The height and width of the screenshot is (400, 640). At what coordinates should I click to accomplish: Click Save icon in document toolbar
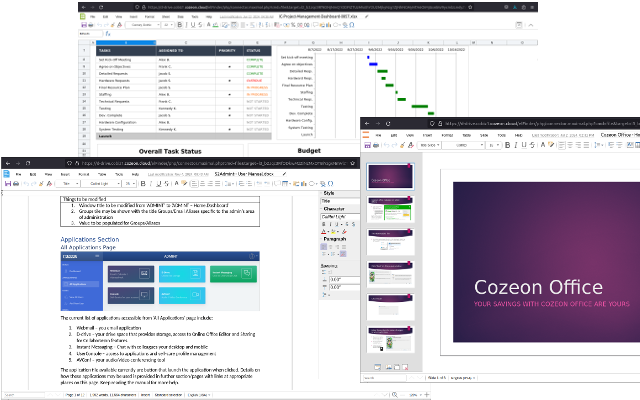8,184
